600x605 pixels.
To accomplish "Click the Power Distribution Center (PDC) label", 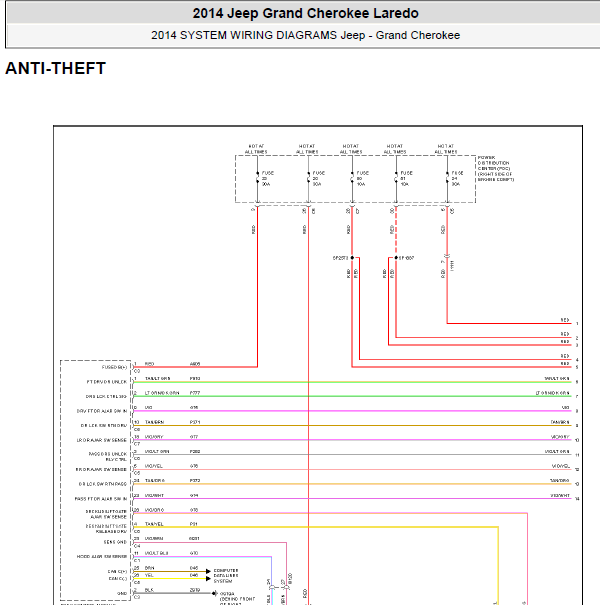I will click(x=496, y=169).
